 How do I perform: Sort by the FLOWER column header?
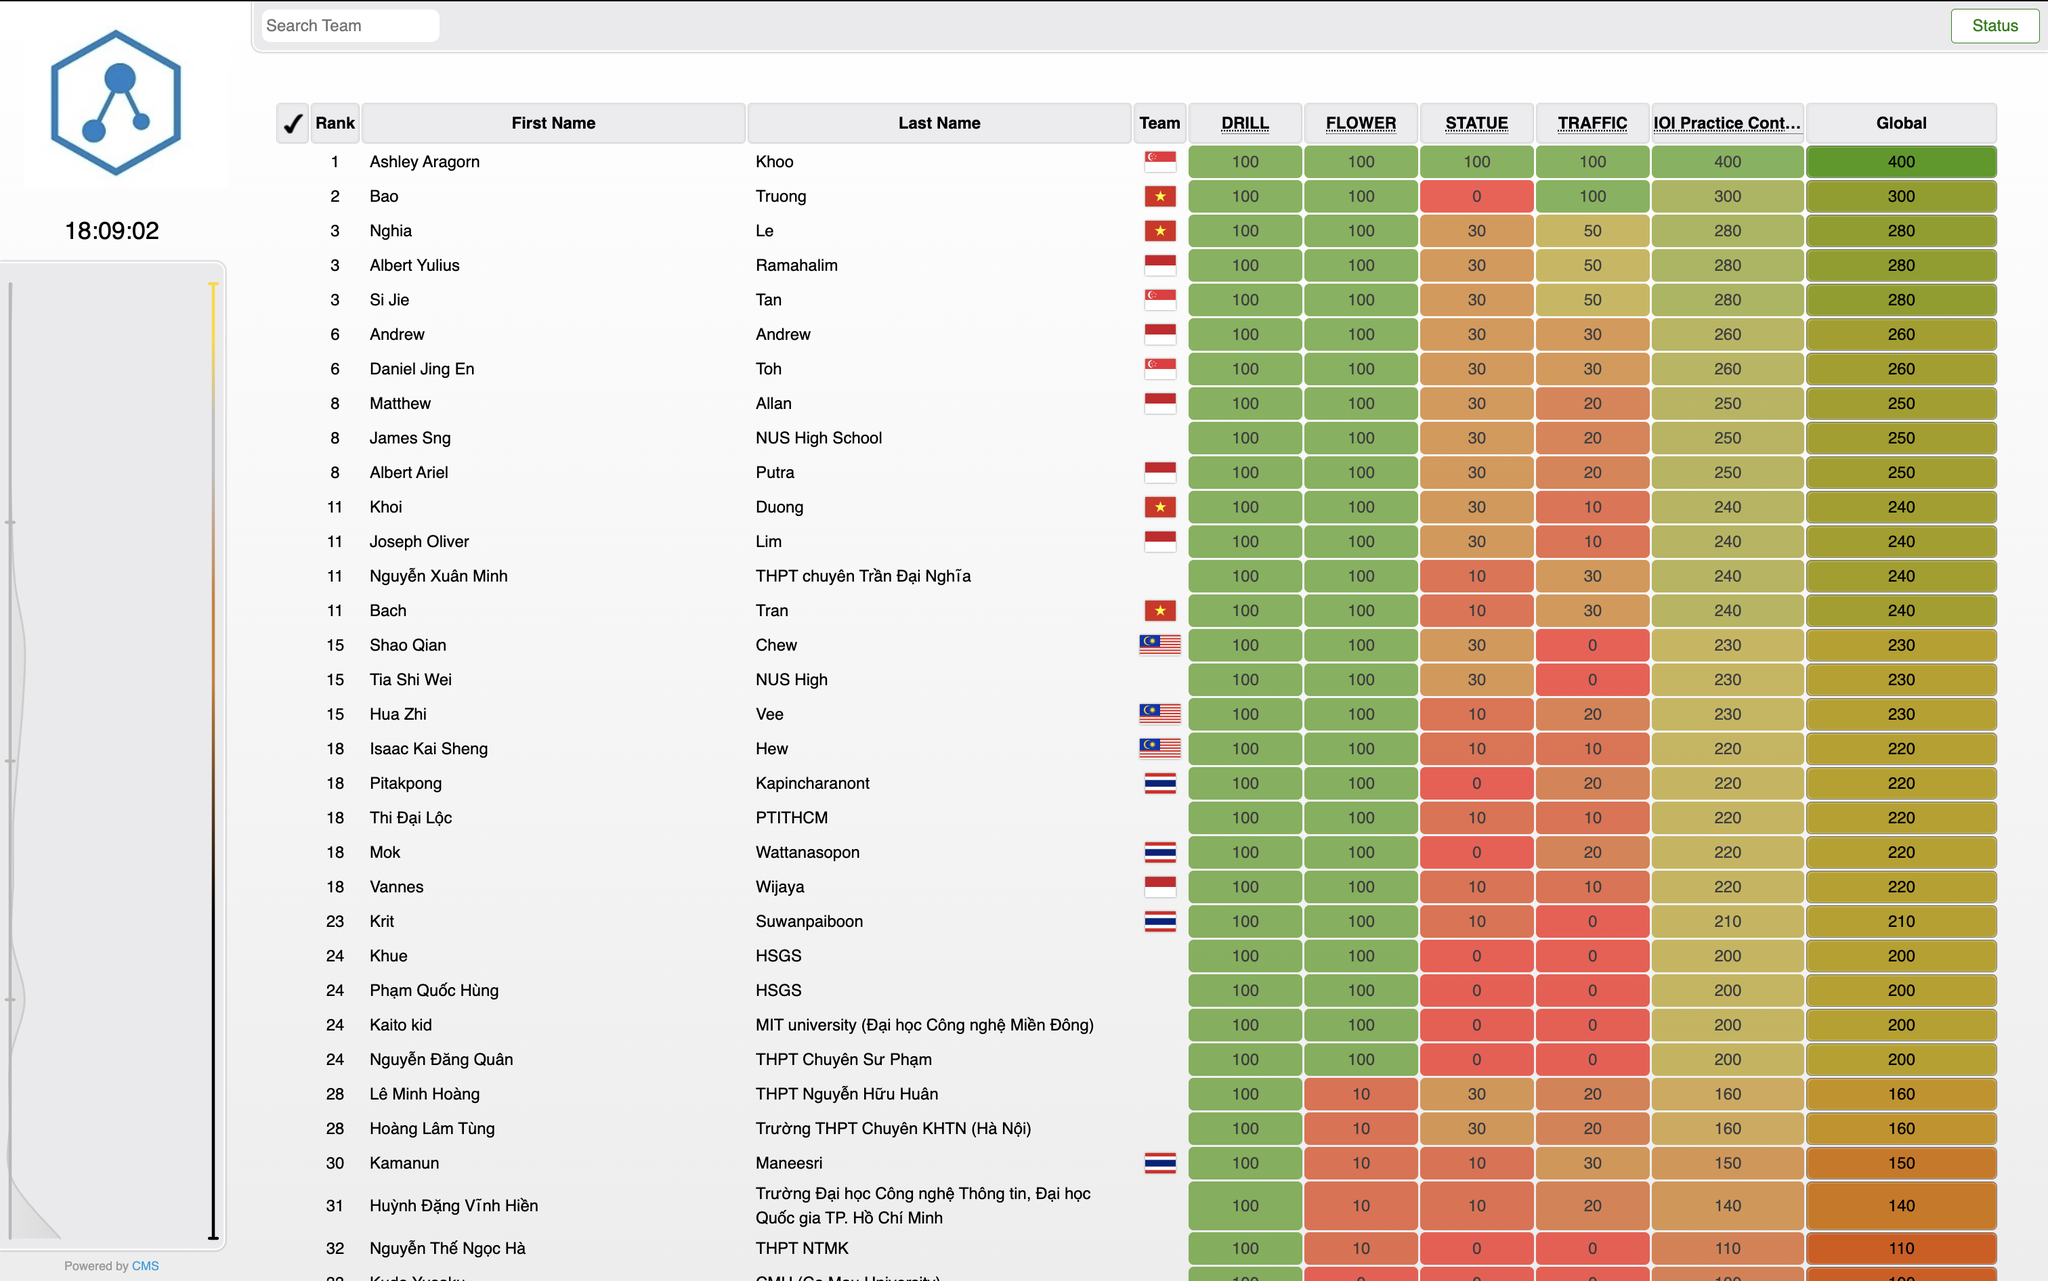tap(1361, 123)
